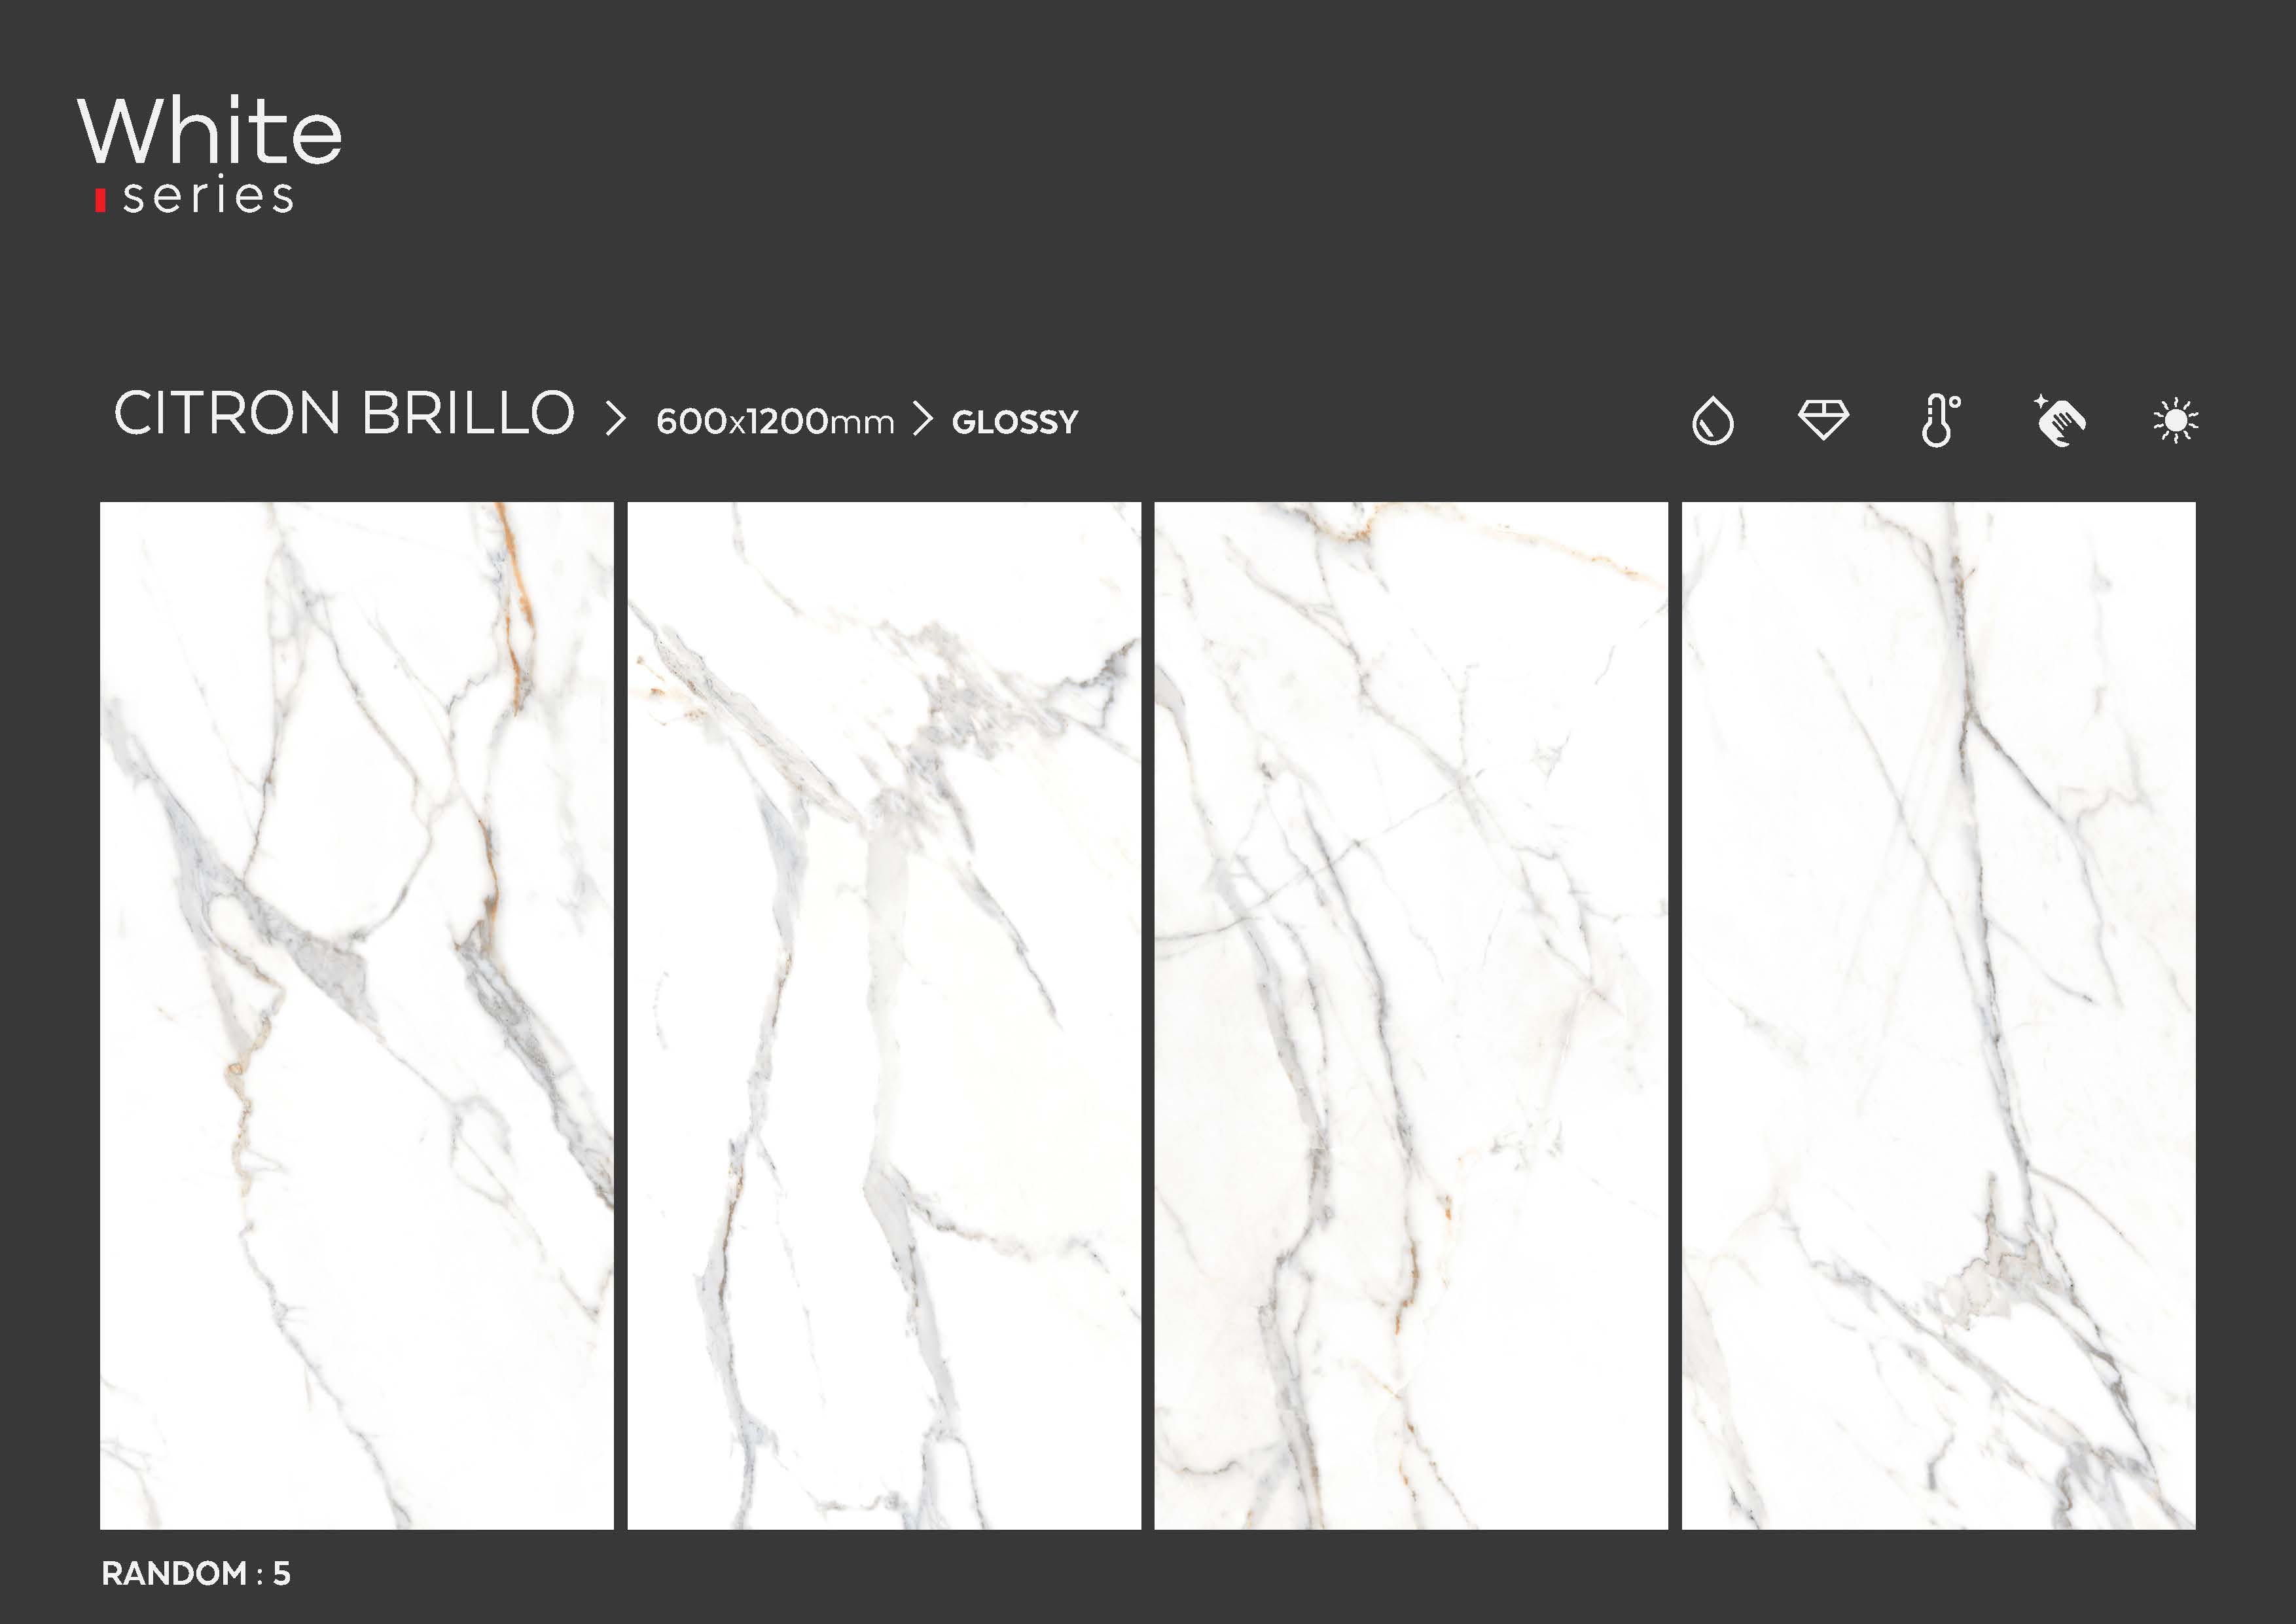Click the GLOSSY finish label
Image resolution: width=2296 pixels, height=1624 pixels.
[x=1015, y=422]
